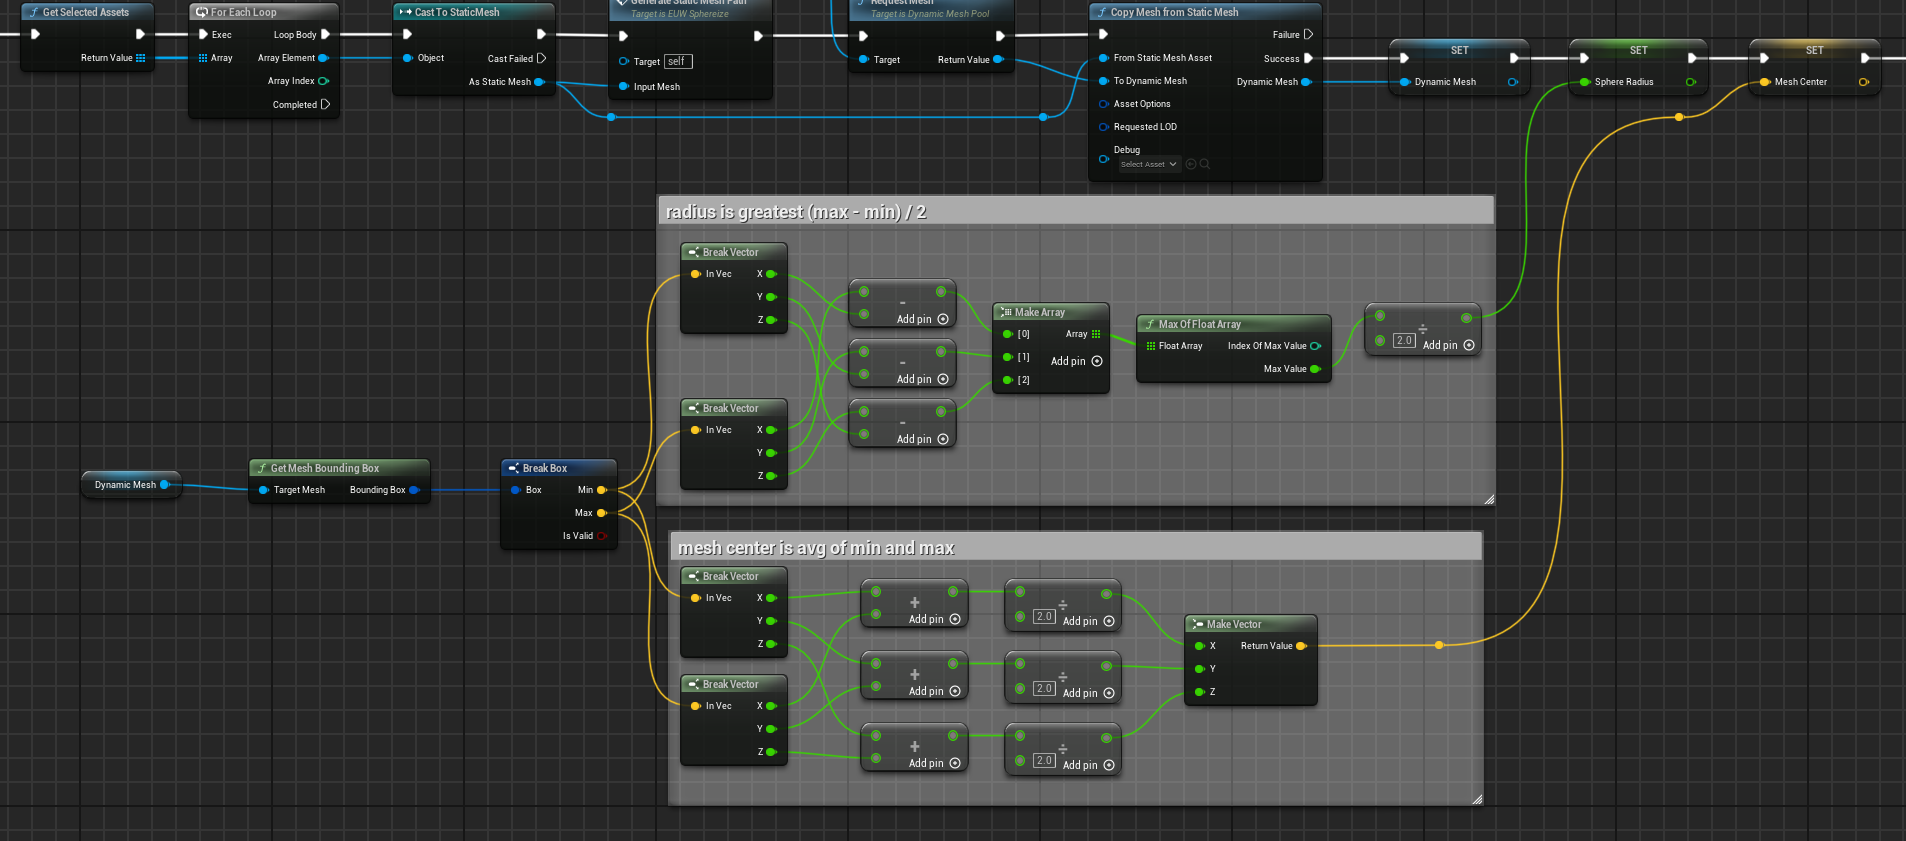
Task: Open the Select Asset dropdown under Debug
Action: pos(1149,164)
